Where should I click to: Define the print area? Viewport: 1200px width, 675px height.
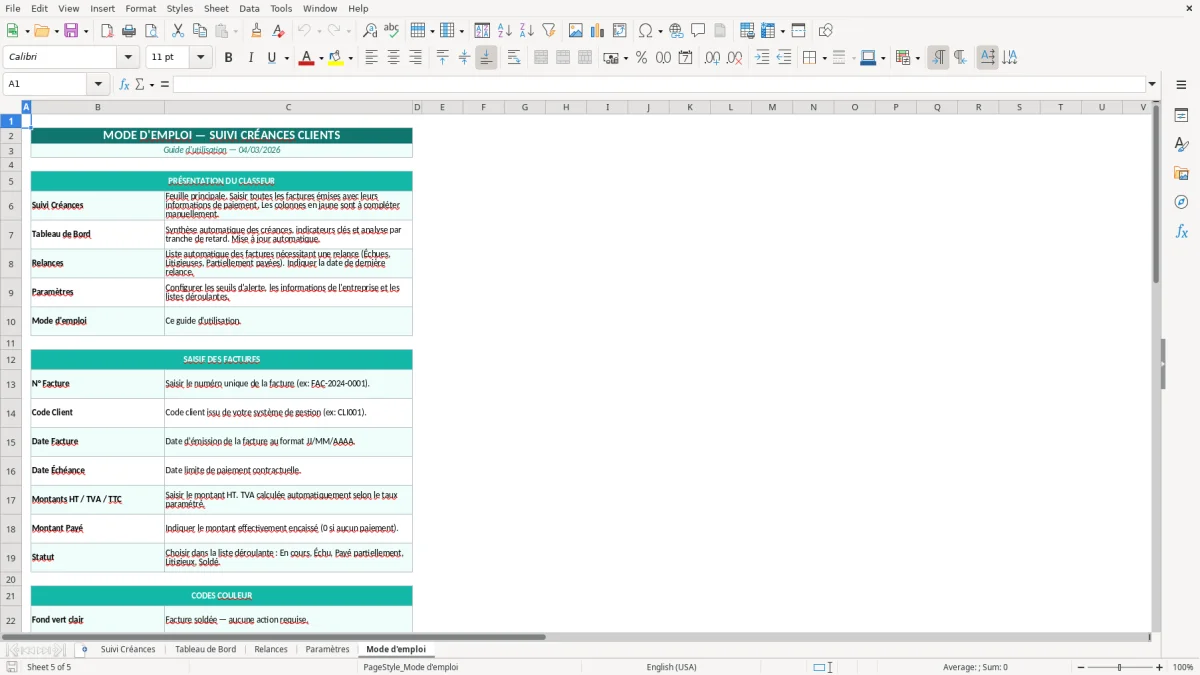(747, 31)
